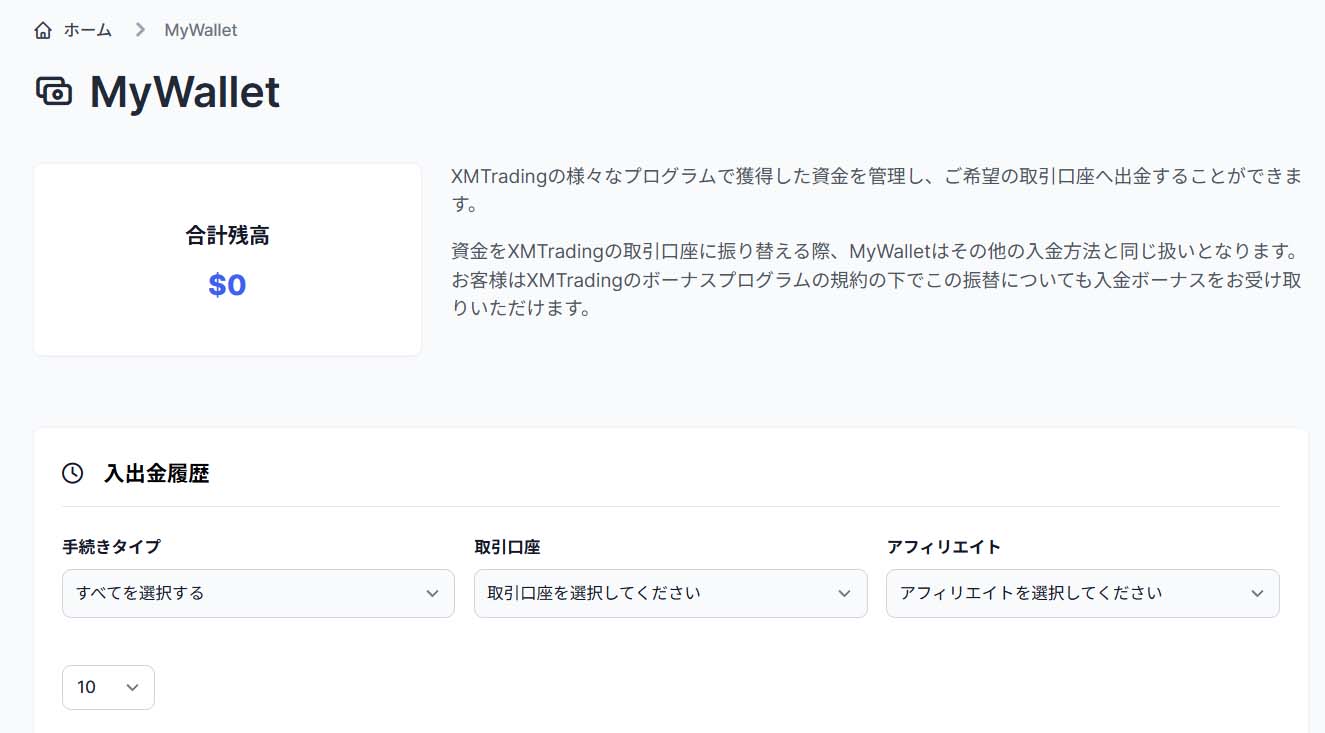The image size is (1325, 733).
Task: Click the paragraph starting with 資金をXMTradingの取引口座
Action: (x=878, y=279)
